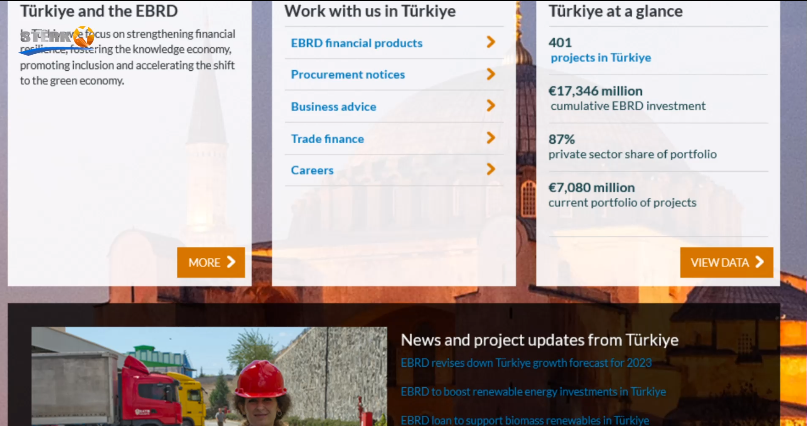Open EBRD financial products link
This screenshot has height=426, width=807.
point(357,43)
